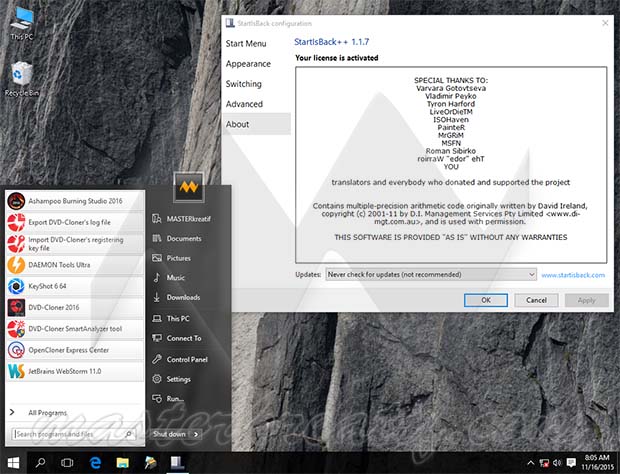
Task: Launch Export DVD-Cloner's log file icon
Action: pos(16,222)
